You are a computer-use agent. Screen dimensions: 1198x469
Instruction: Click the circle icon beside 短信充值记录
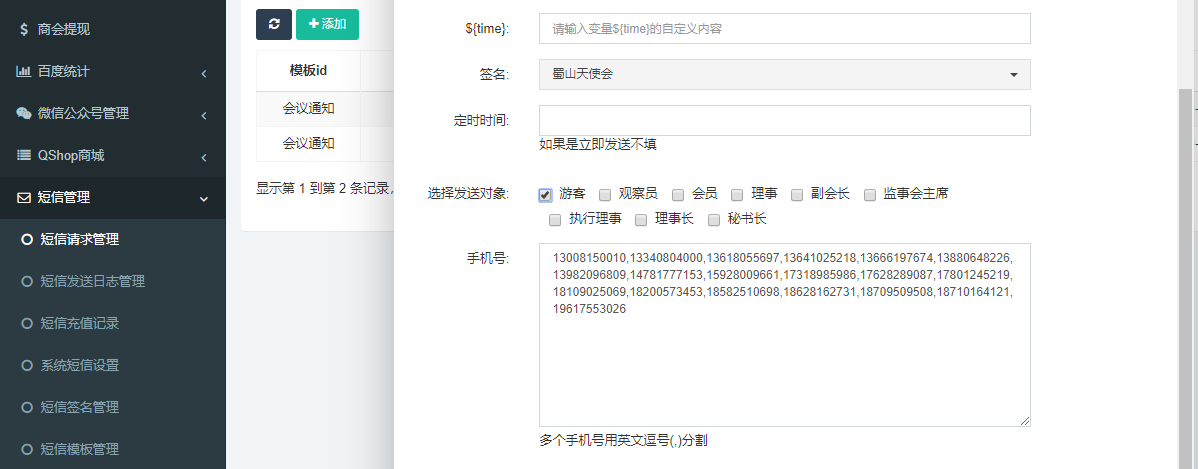pyautogui.click(x=27, y=323)
